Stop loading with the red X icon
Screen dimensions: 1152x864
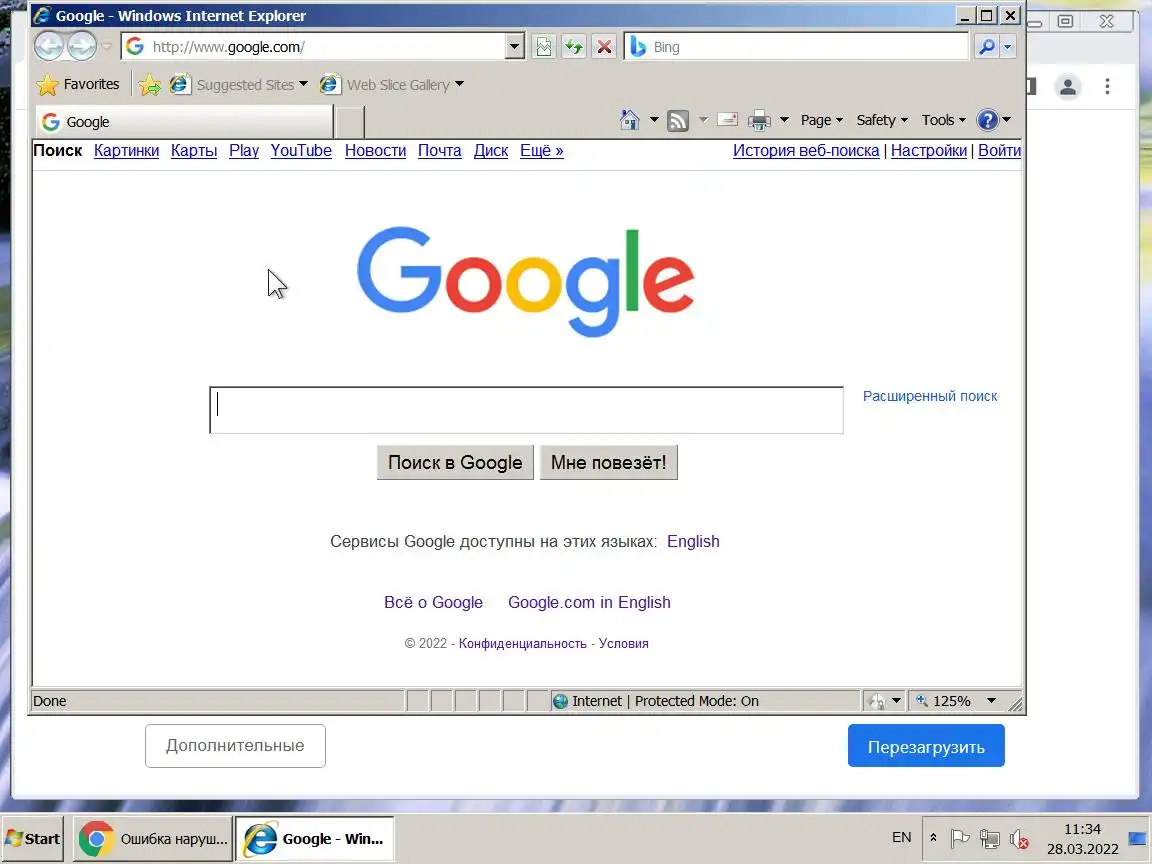(604, 47)
